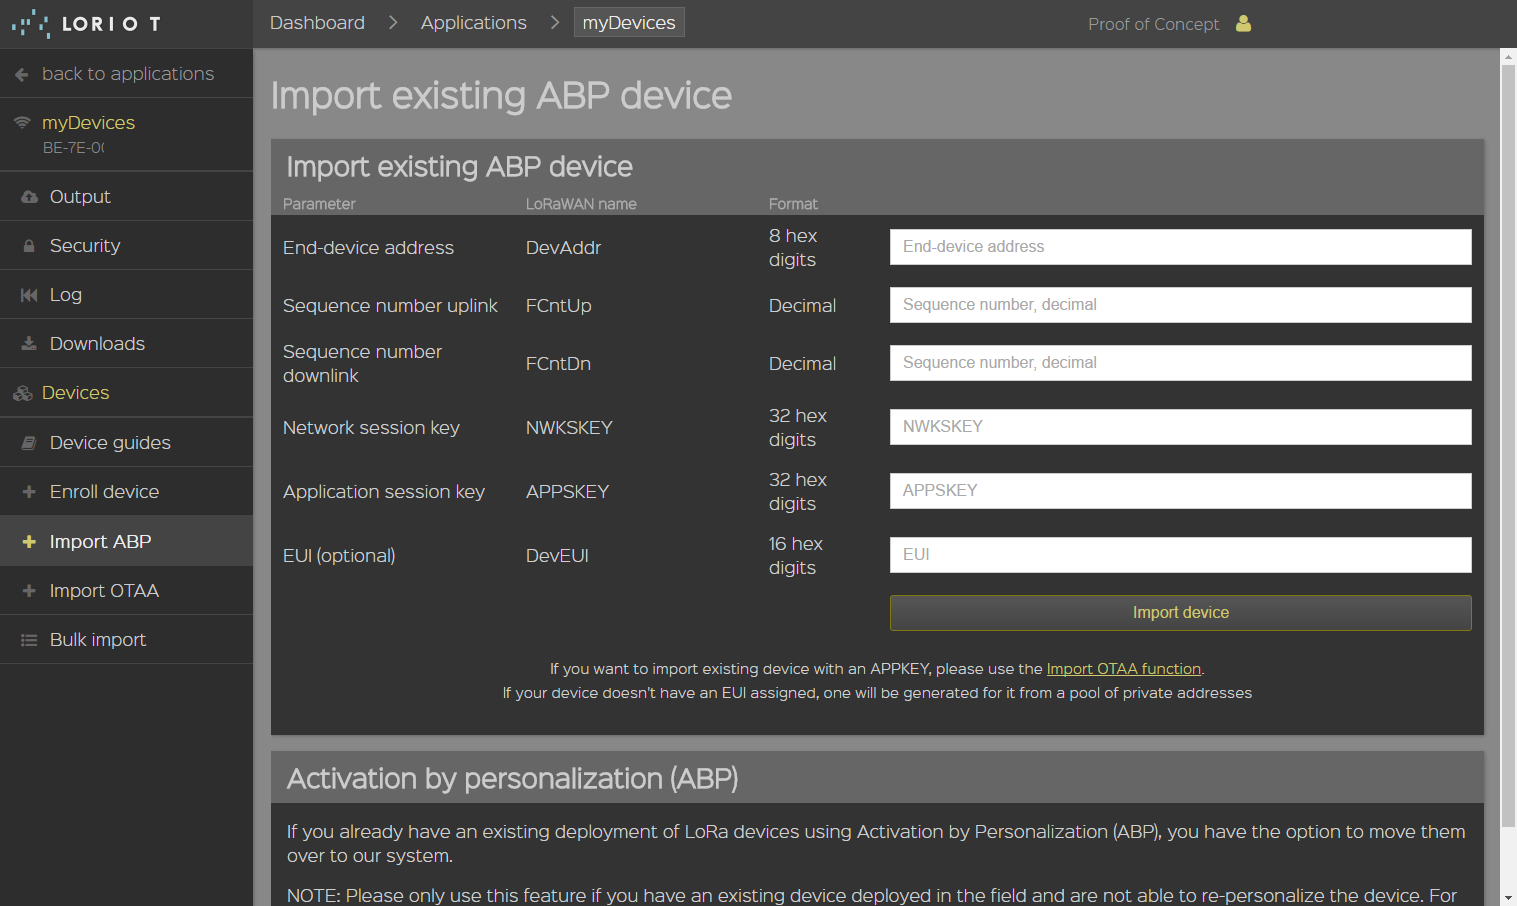Click the LoRaWAN name column header
1517x906 pixels.
(581, 204)
